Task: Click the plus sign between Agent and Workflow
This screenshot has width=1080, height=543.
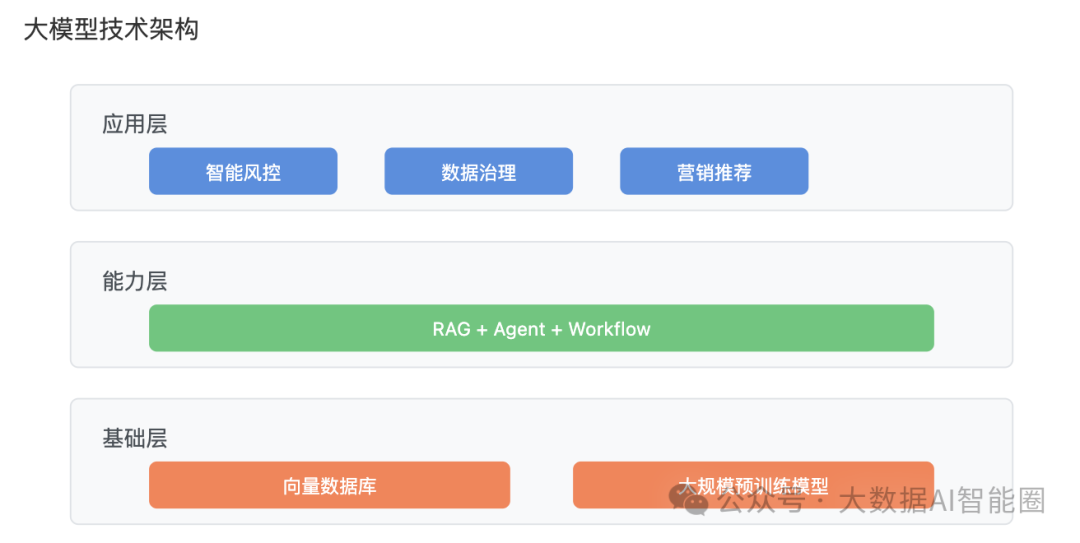Action: coord(557,330)
